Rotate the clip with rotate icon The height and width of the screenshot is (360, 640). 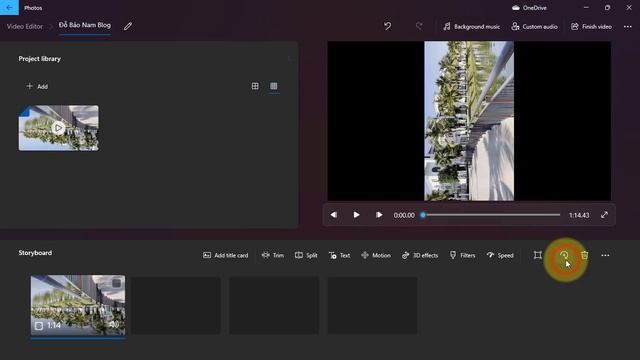[564, 255]
